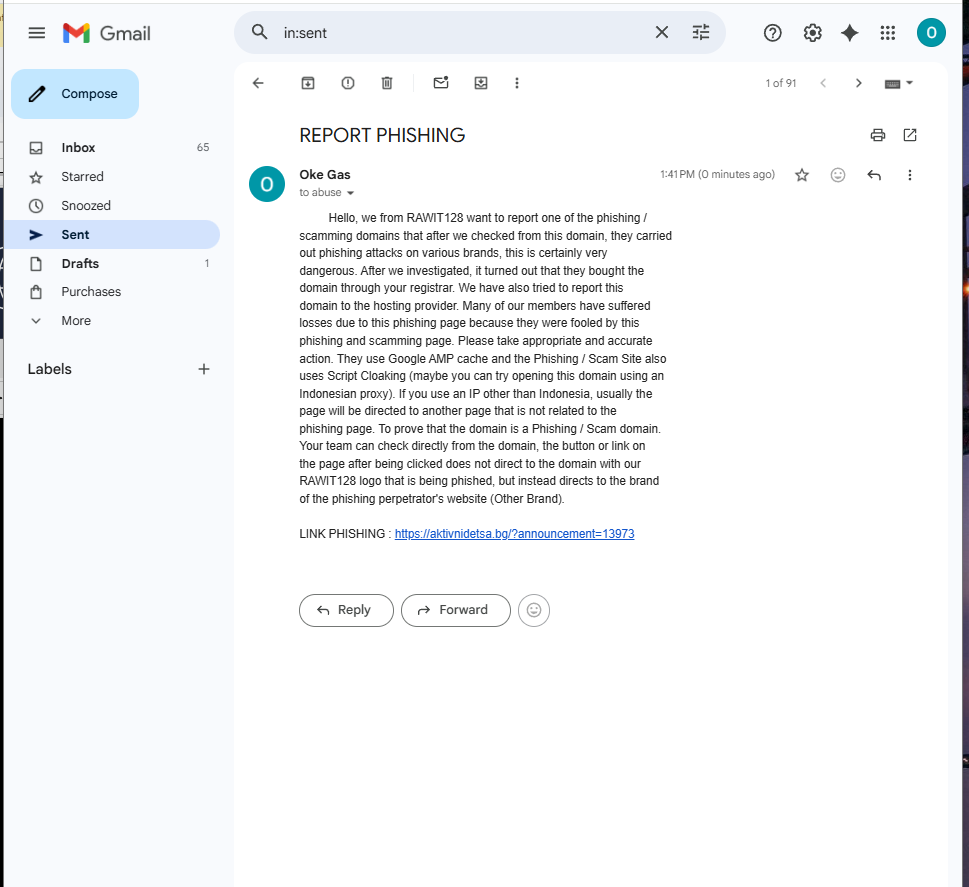969x887 pixels.
Task: Star the Oke Gas message
Action: point(802,175)
